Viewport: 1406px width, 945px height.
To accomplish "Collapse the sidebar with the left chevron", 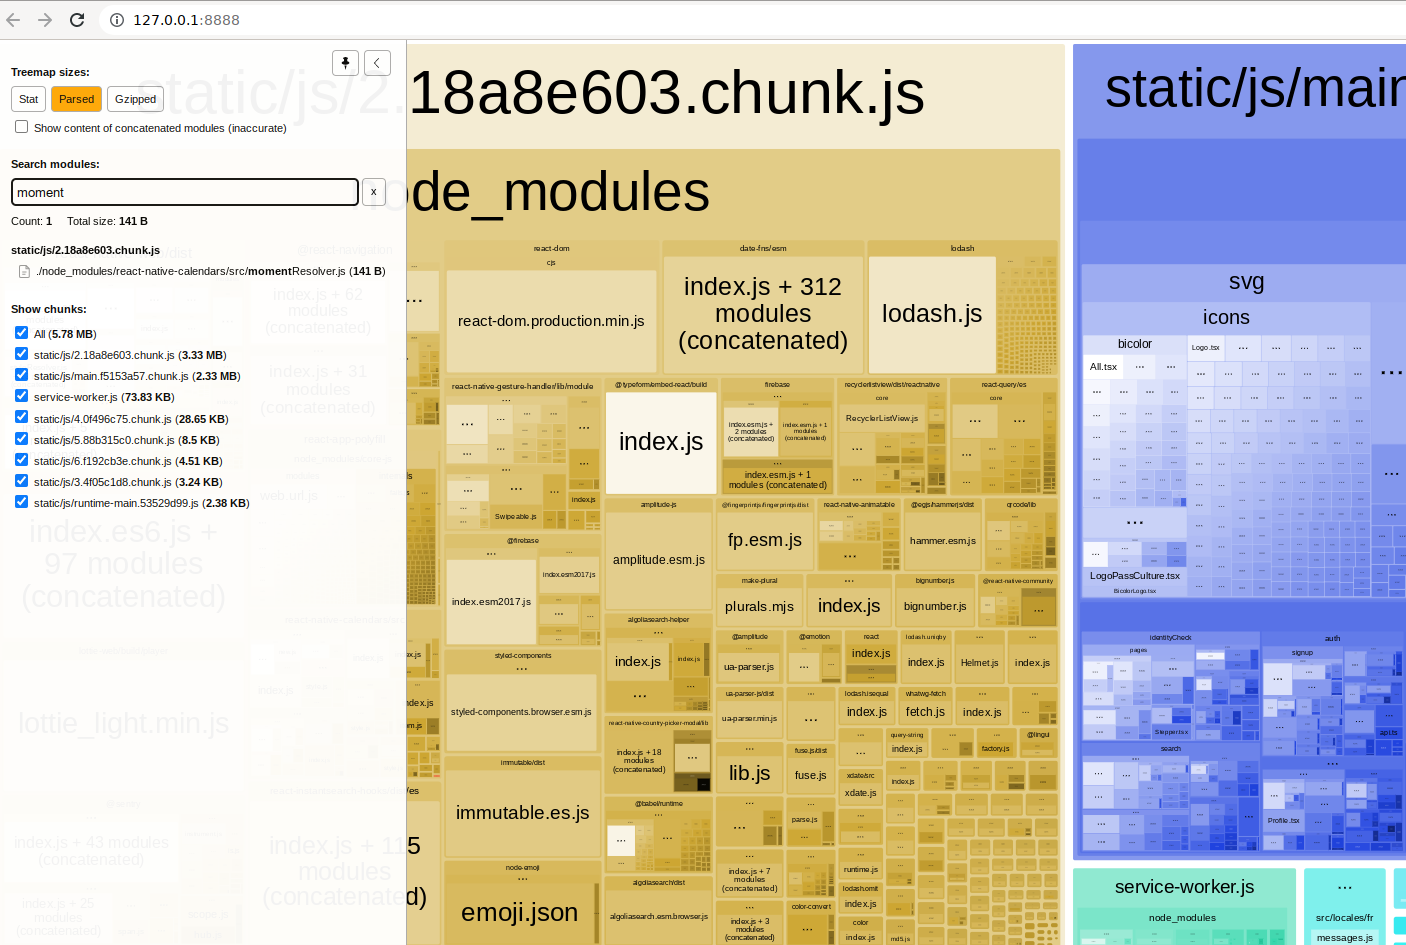I will [x=377, y=62].
